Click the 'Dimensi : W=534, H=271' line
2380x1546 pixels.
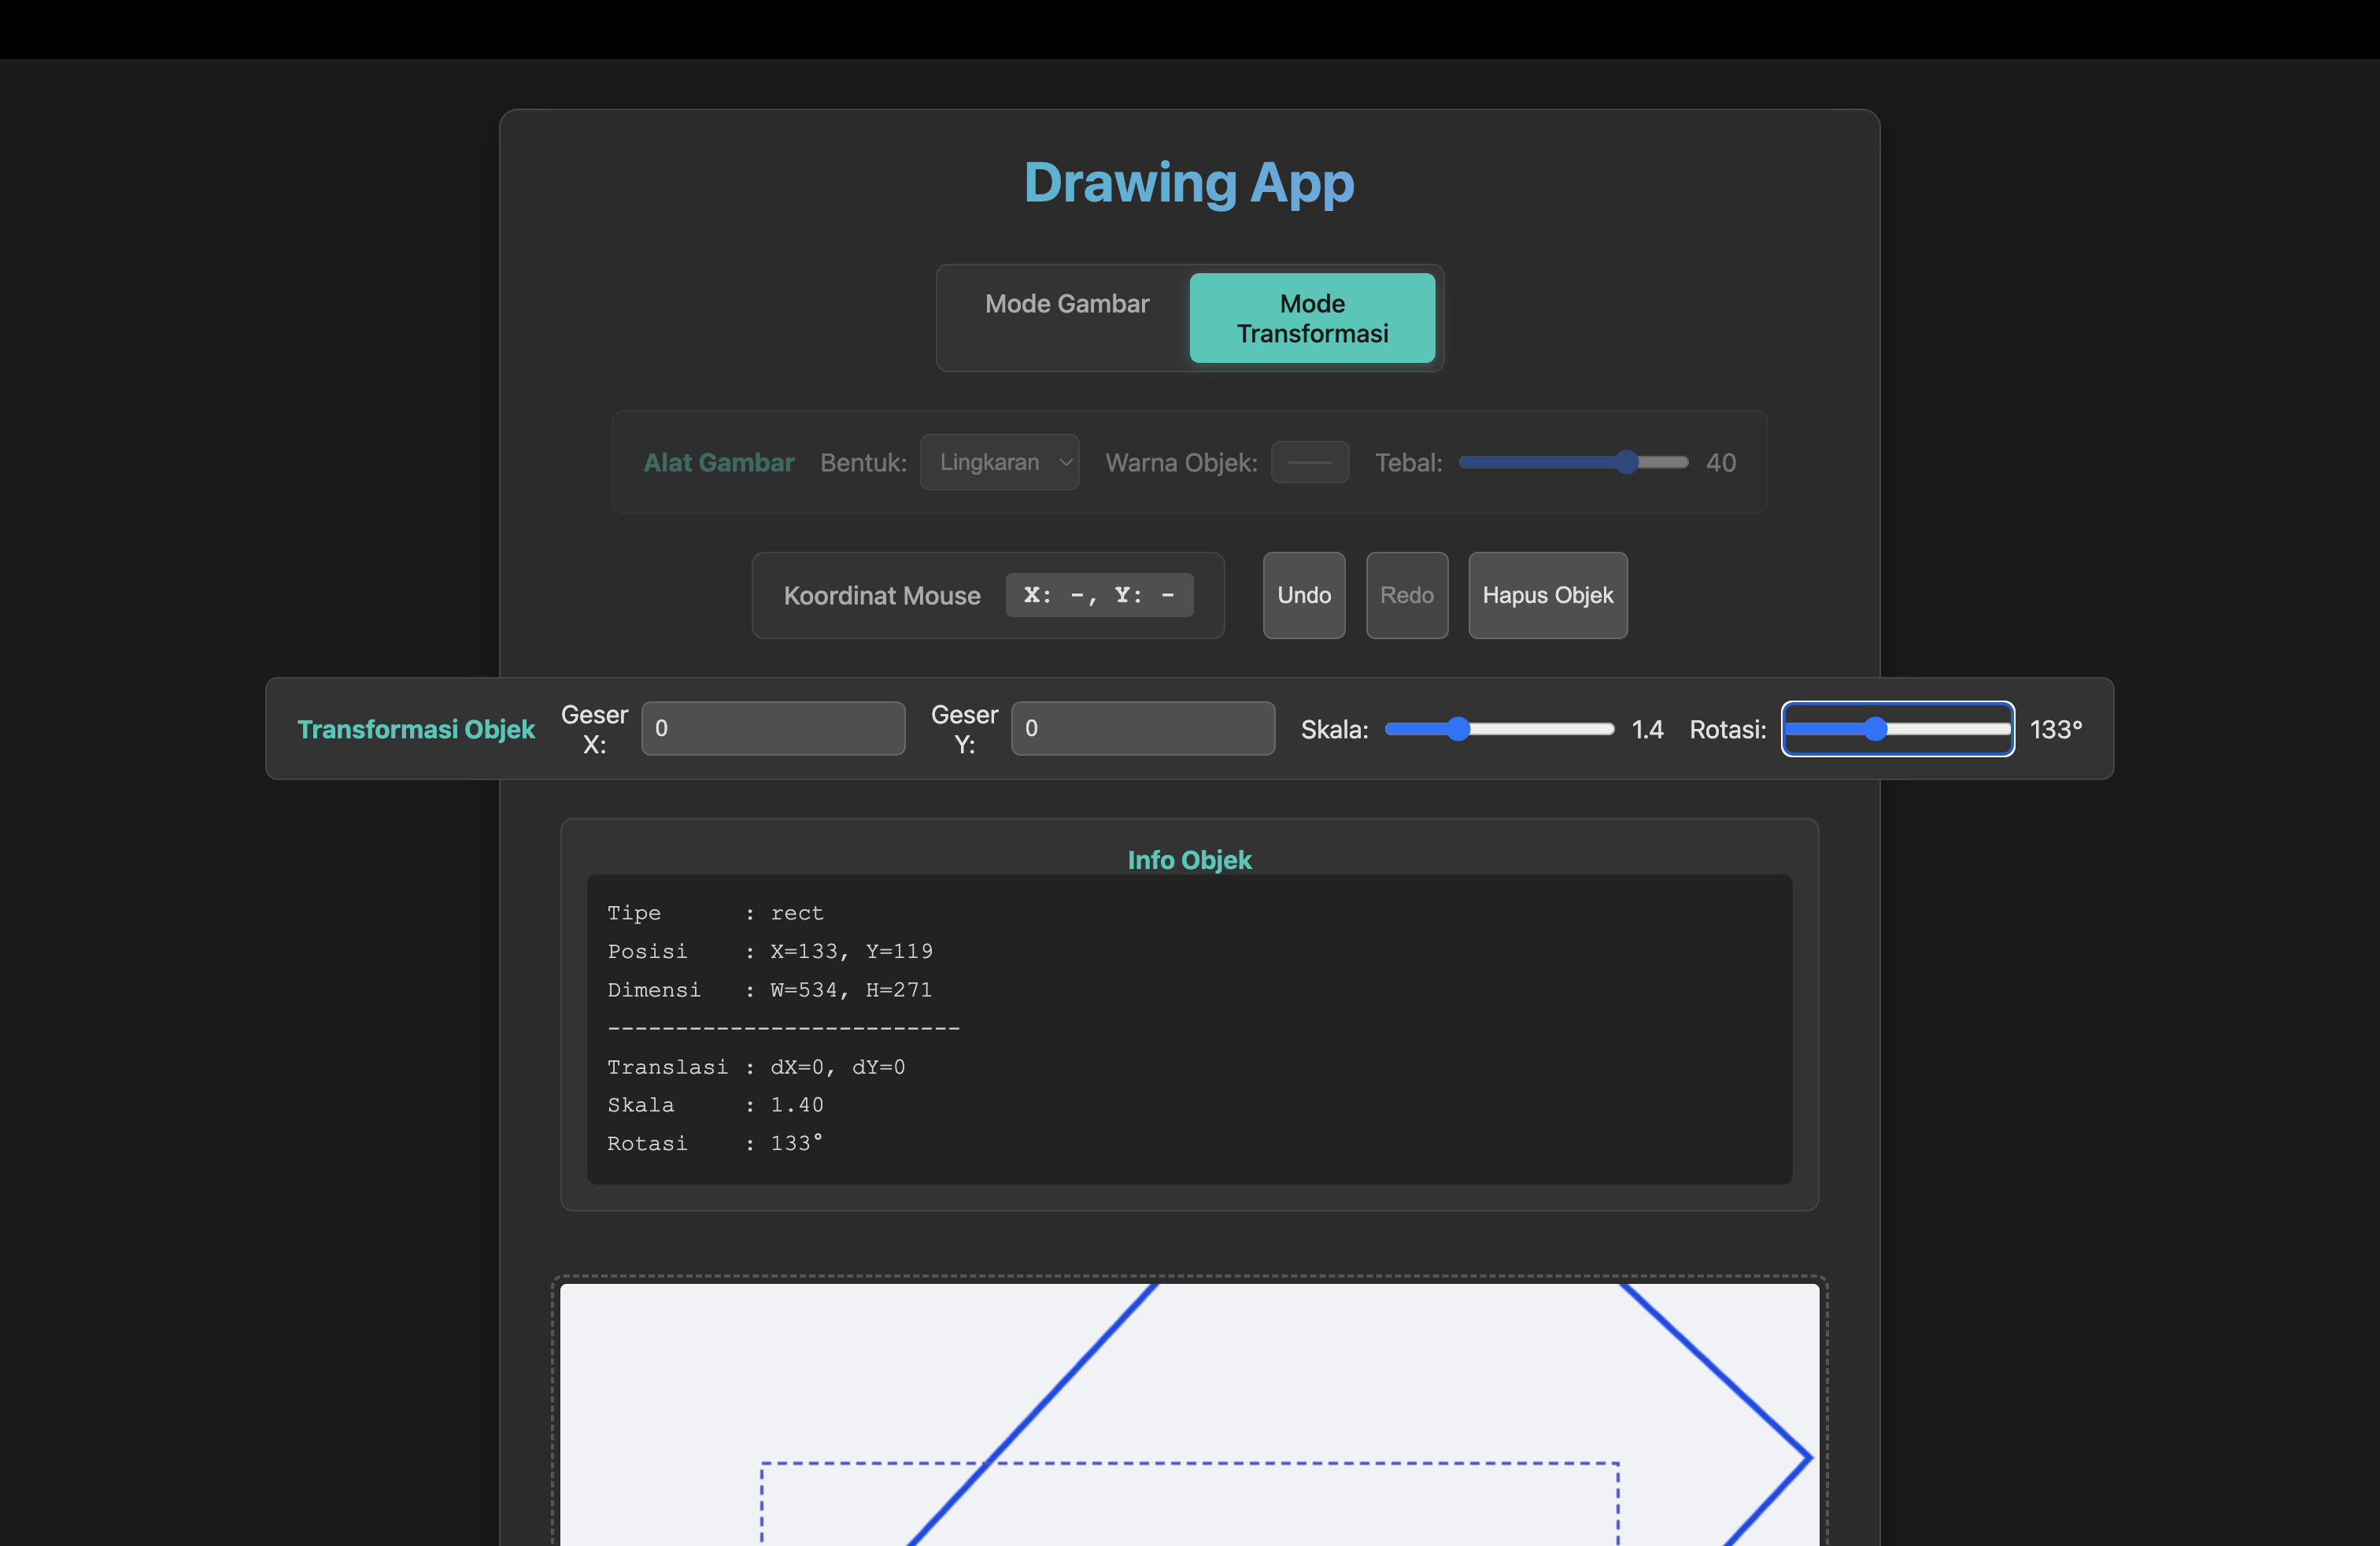(770, 990)
